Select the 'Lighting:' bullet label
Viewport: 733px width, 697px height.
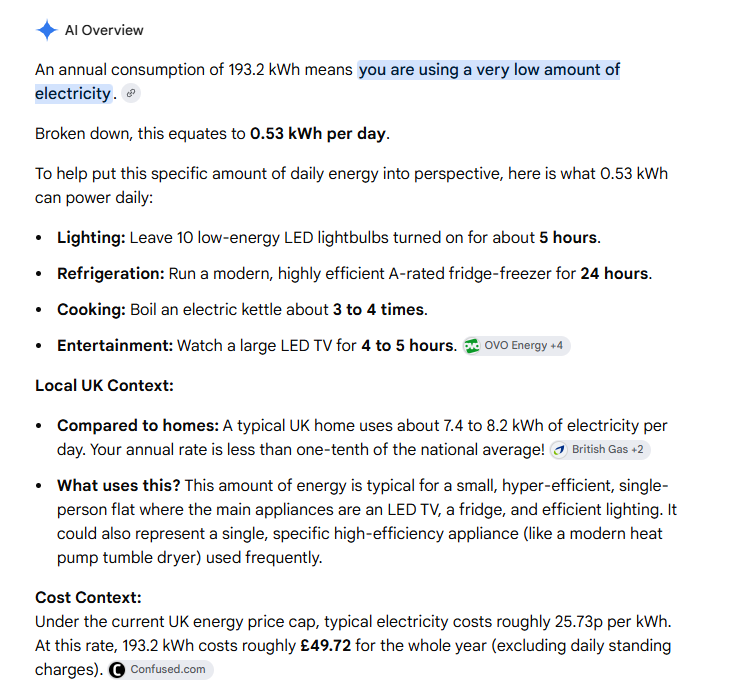[91, 237]
